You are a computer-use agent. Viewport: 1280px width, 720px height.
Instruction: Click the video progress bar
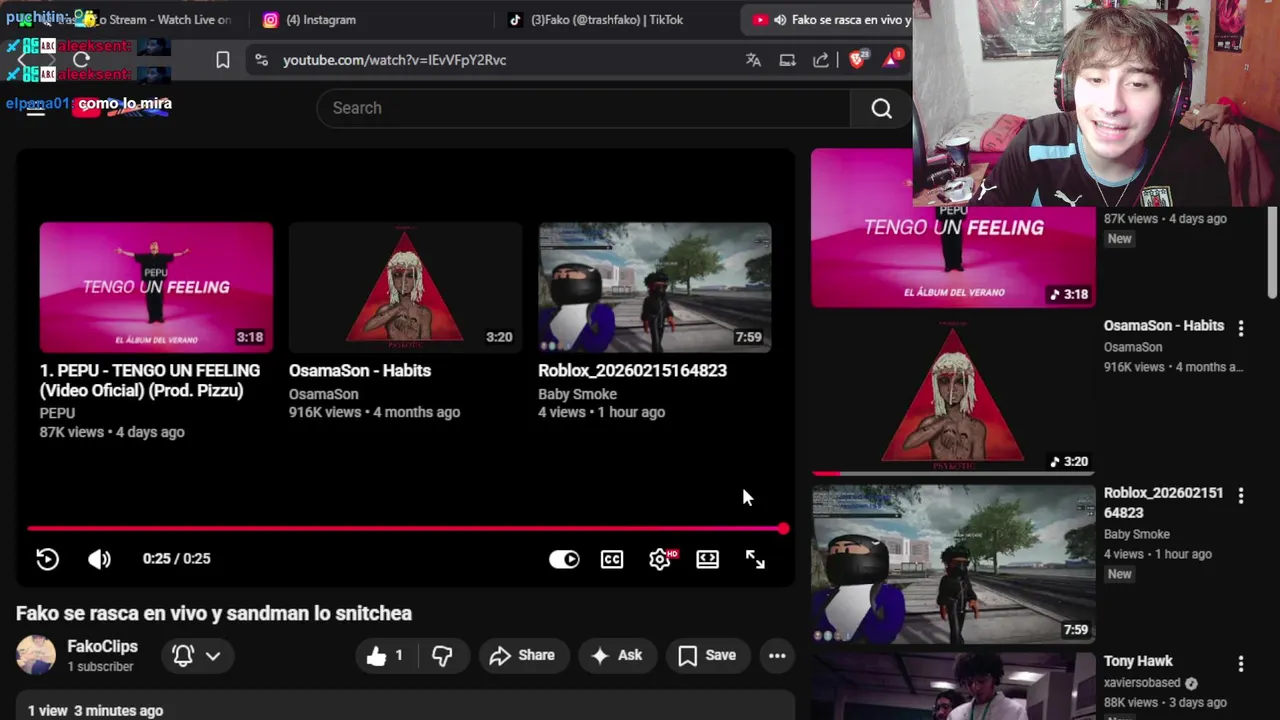405,529
